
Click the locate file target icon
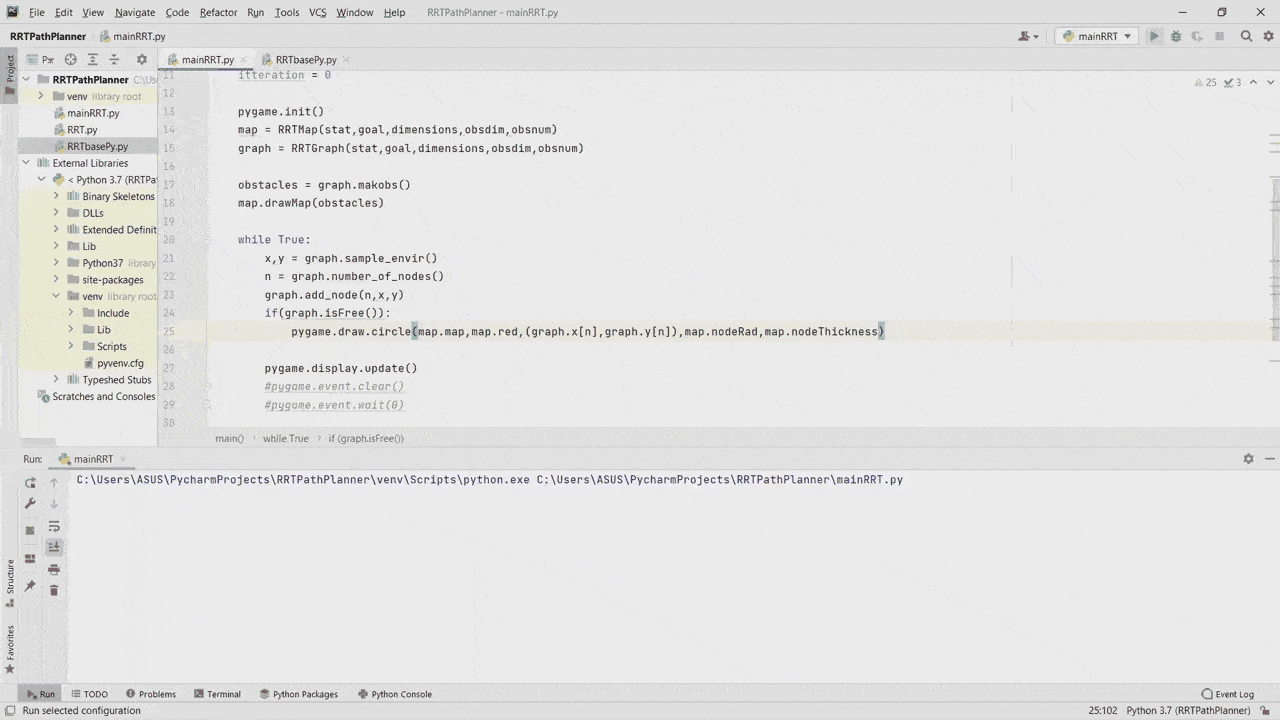(x=71, y=60)
